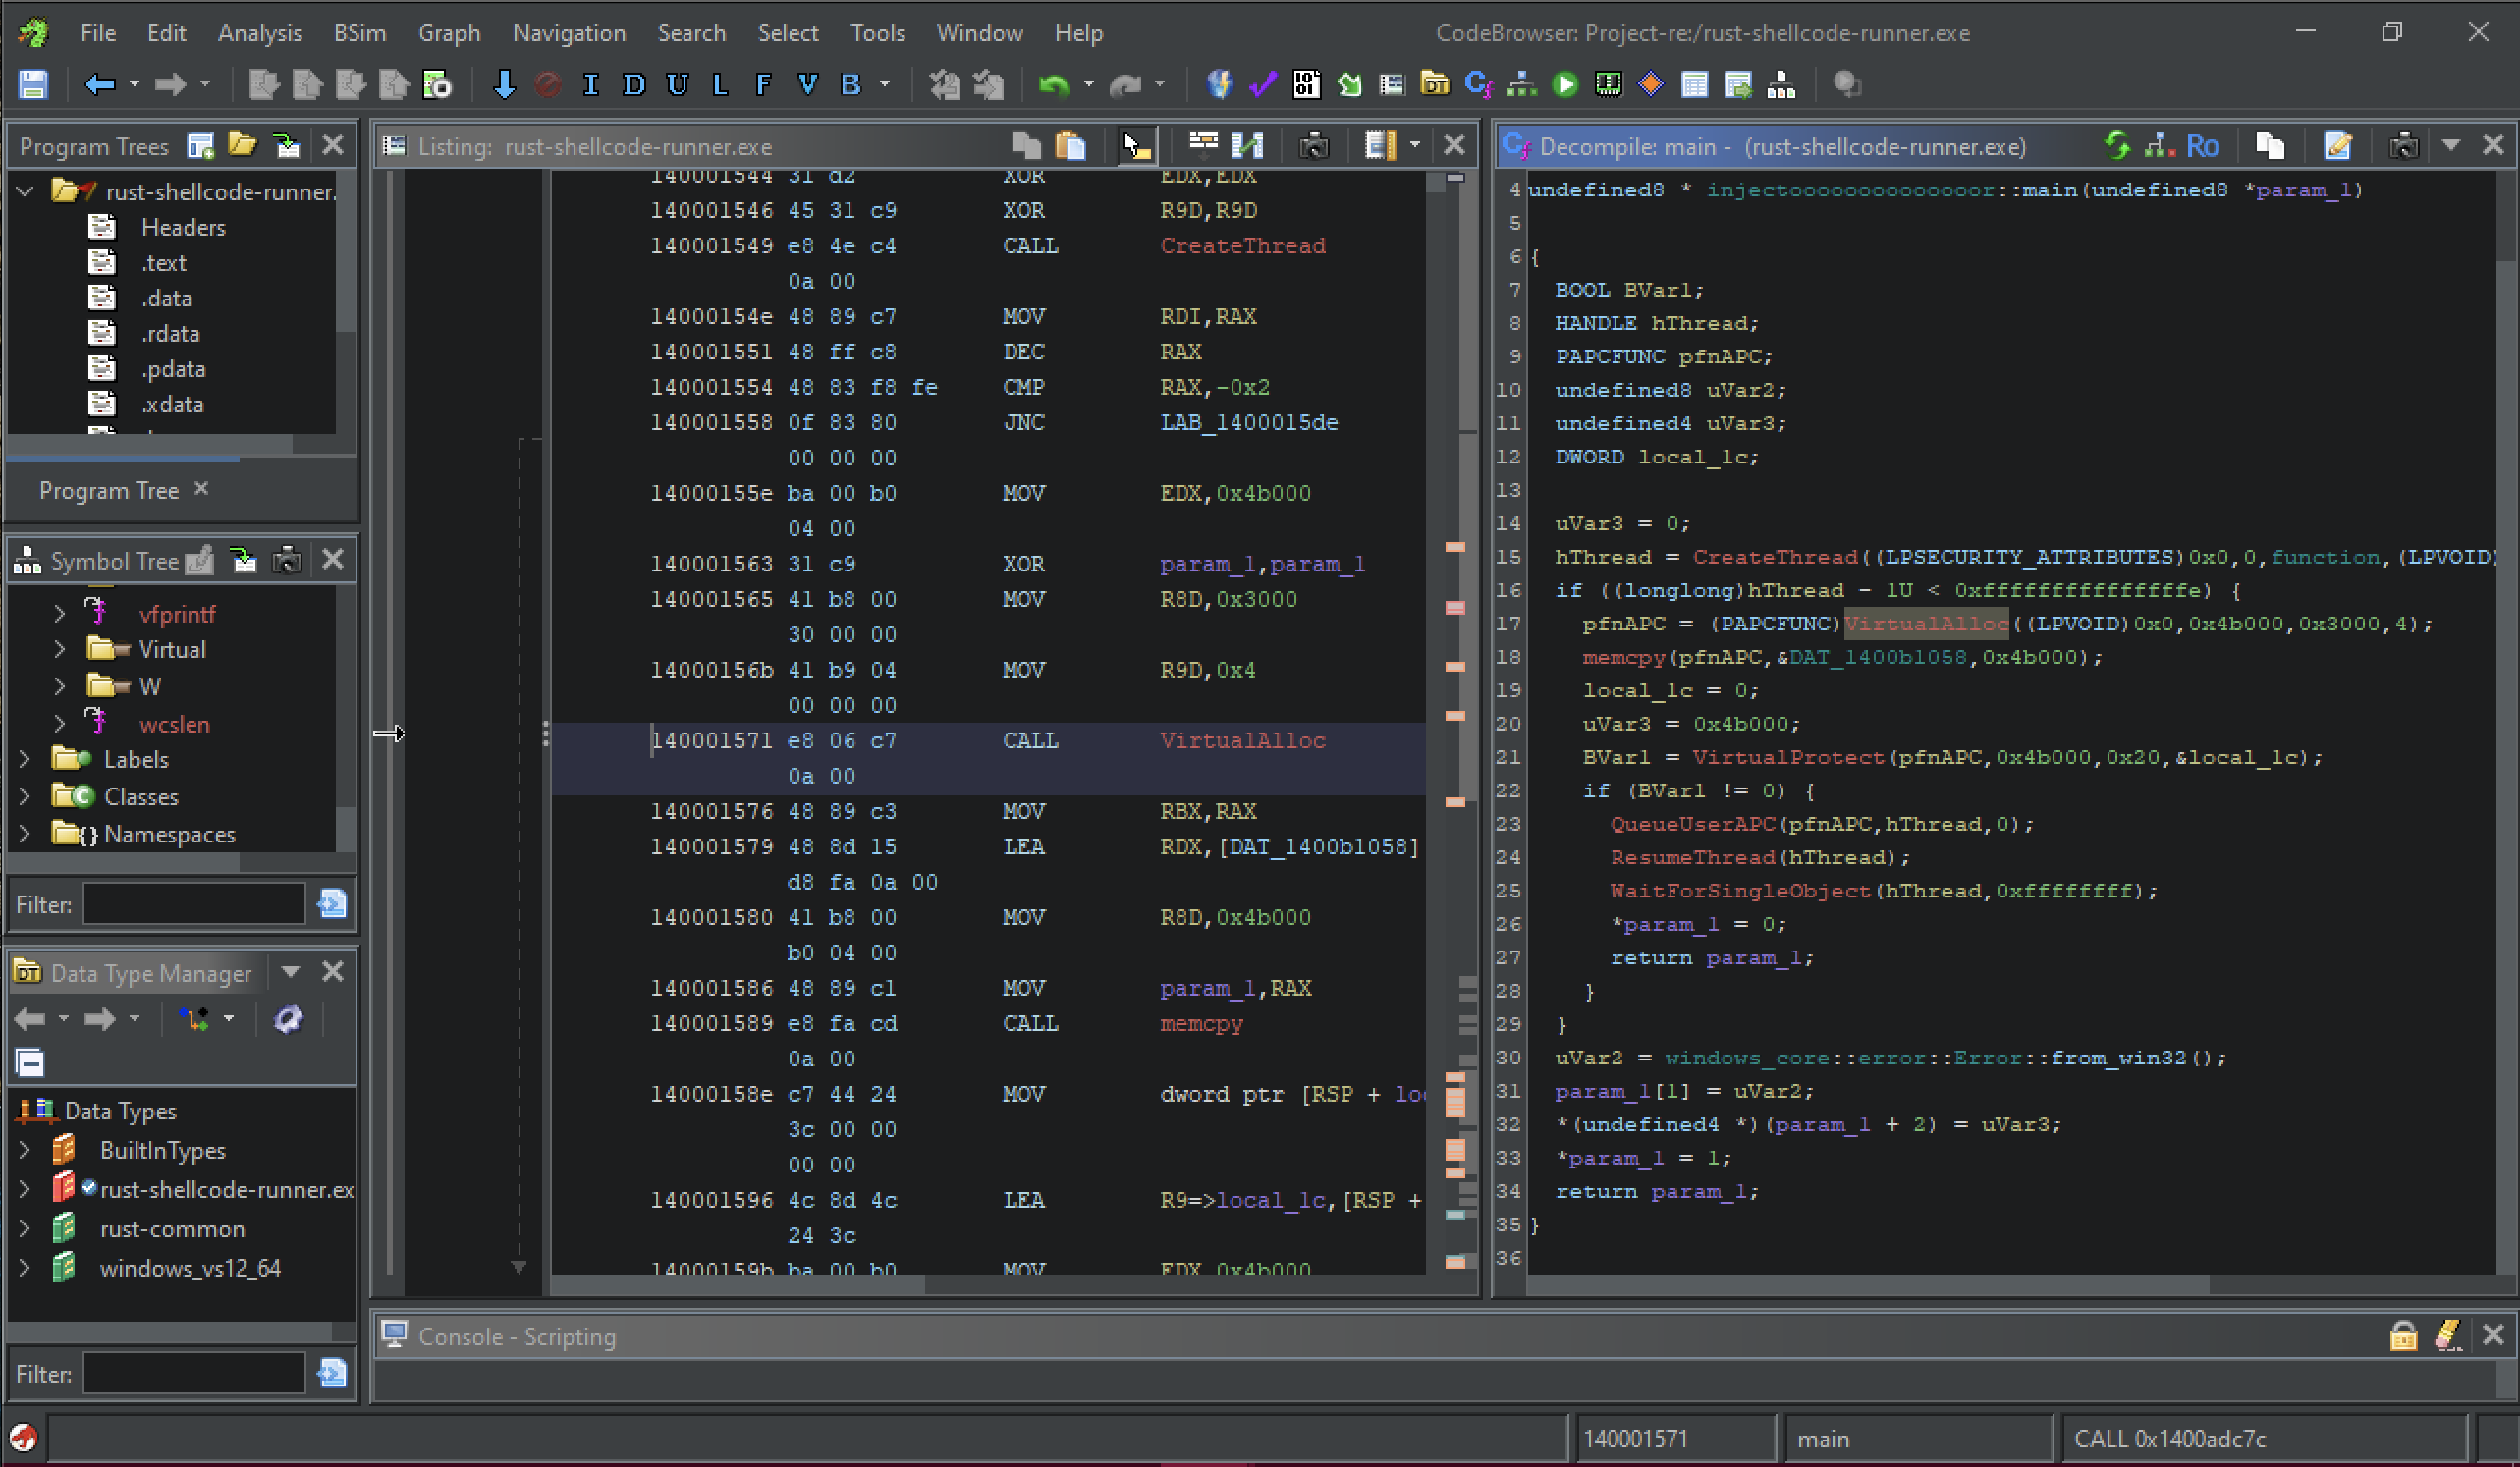Open the BSim menu

coord(360,33)
